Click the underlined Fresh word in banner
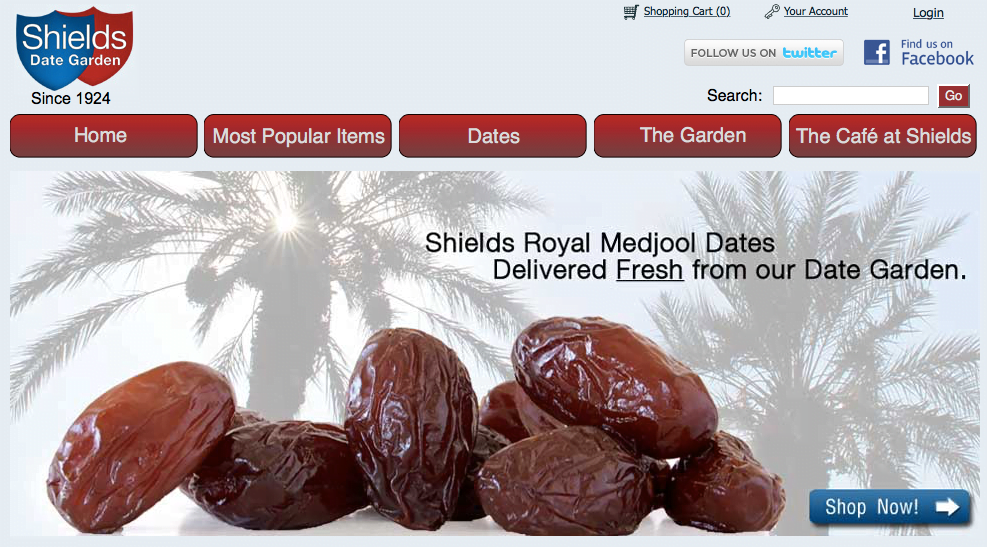The height and width of the screenshot is (547, 987). [x=649, y=270]
